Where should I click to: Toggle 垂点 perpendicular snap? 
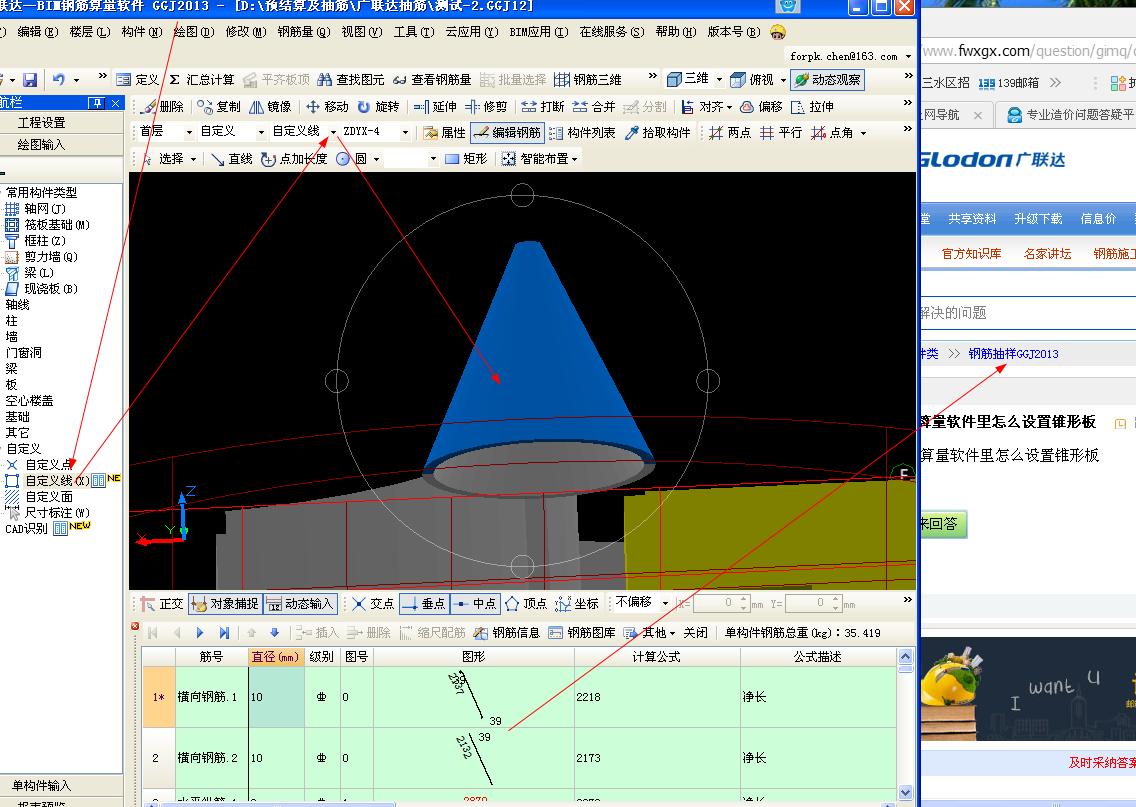(424, 603)
